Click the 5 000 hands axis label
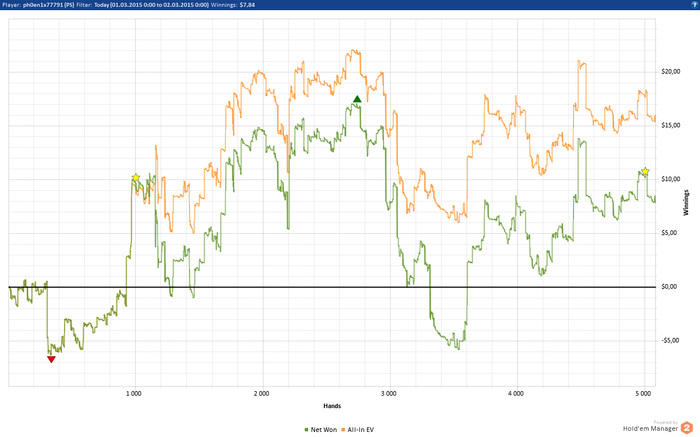Viewport: 700px width, 437px height. [x=643, y=394]
